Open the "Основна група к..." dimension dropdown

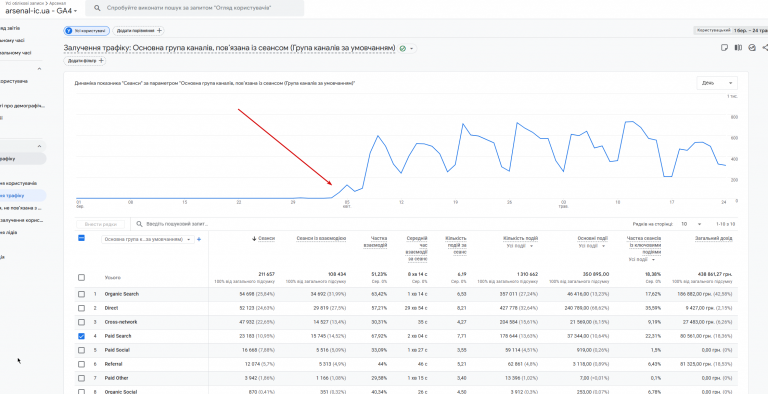148,240
